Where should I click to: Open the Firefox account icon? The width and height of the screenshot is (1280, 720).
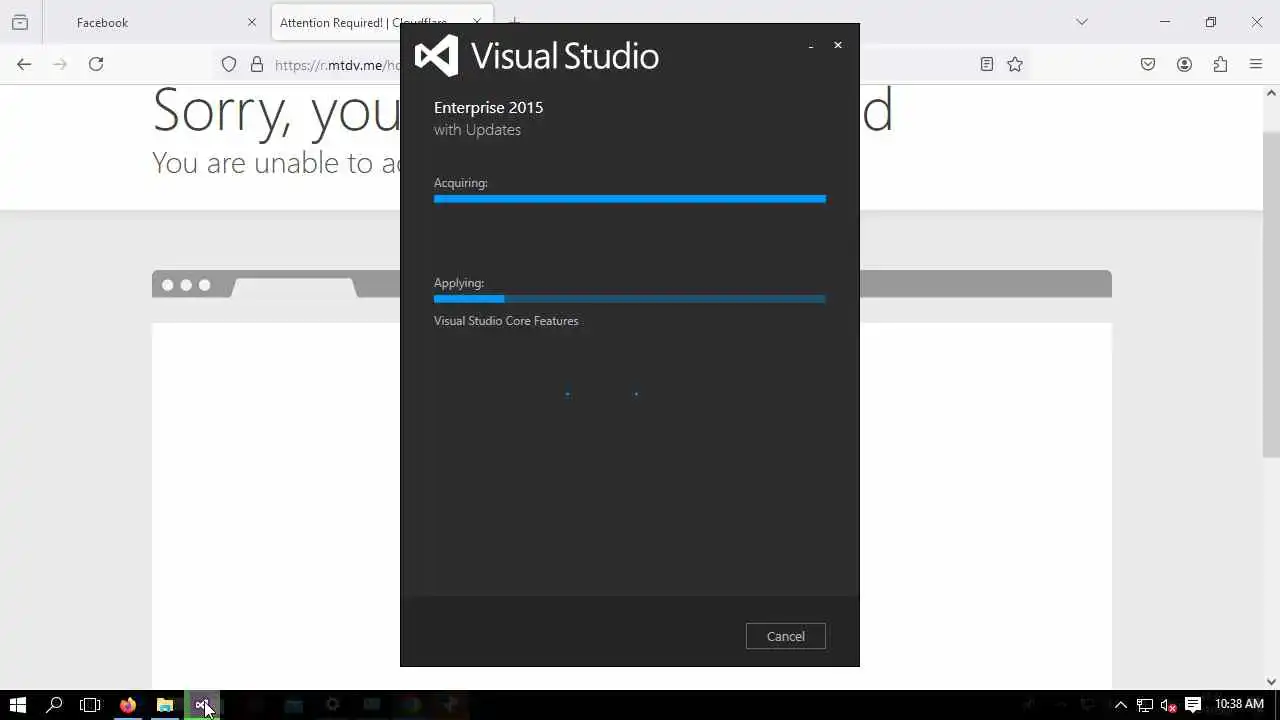click(1184, 64)
